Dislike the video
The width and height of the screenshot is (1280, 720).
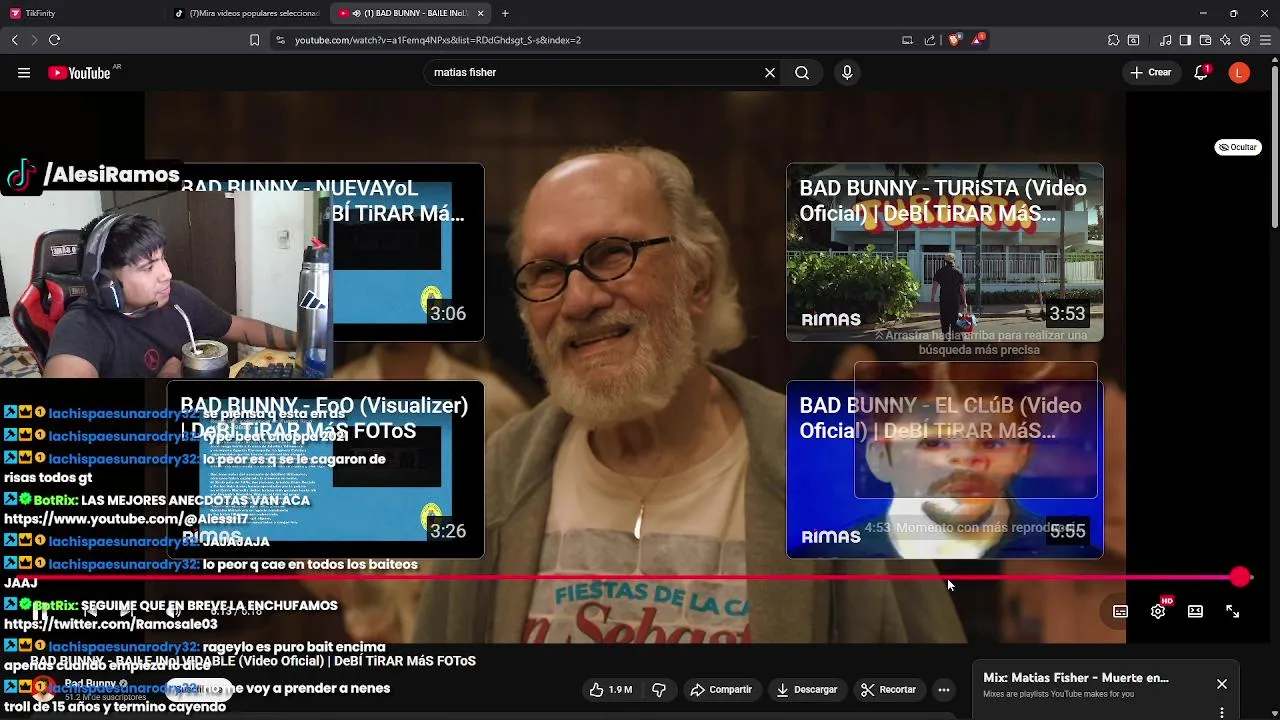coord(659,690)
